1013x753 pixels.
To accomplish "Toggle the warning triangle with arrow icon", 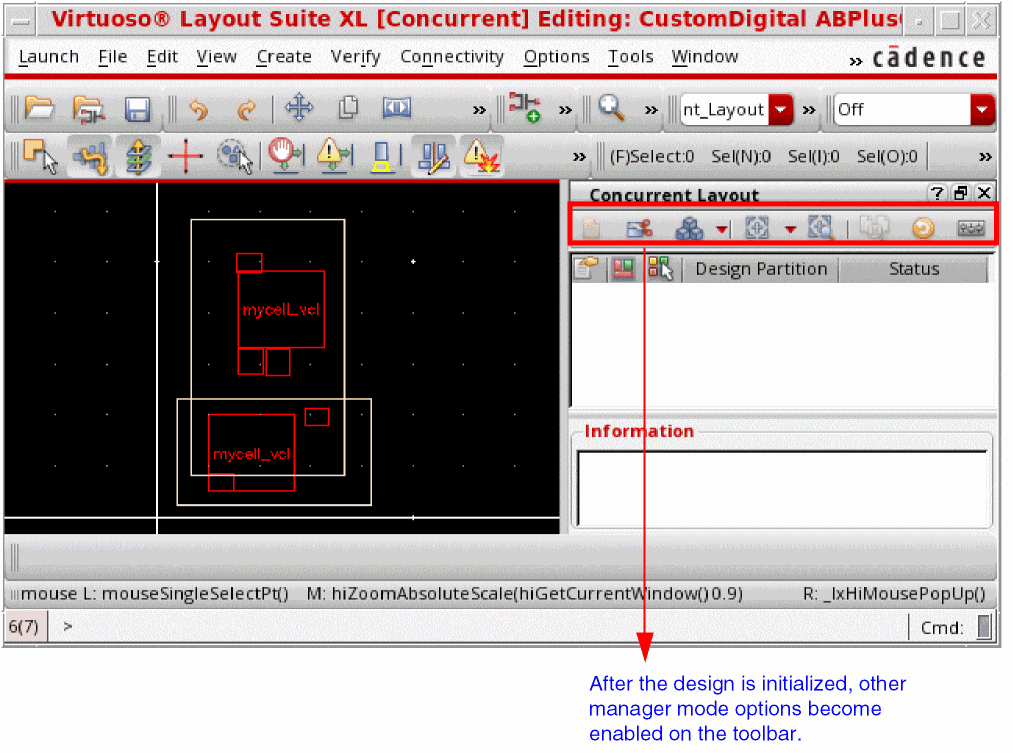I will [x=334, y=156].
